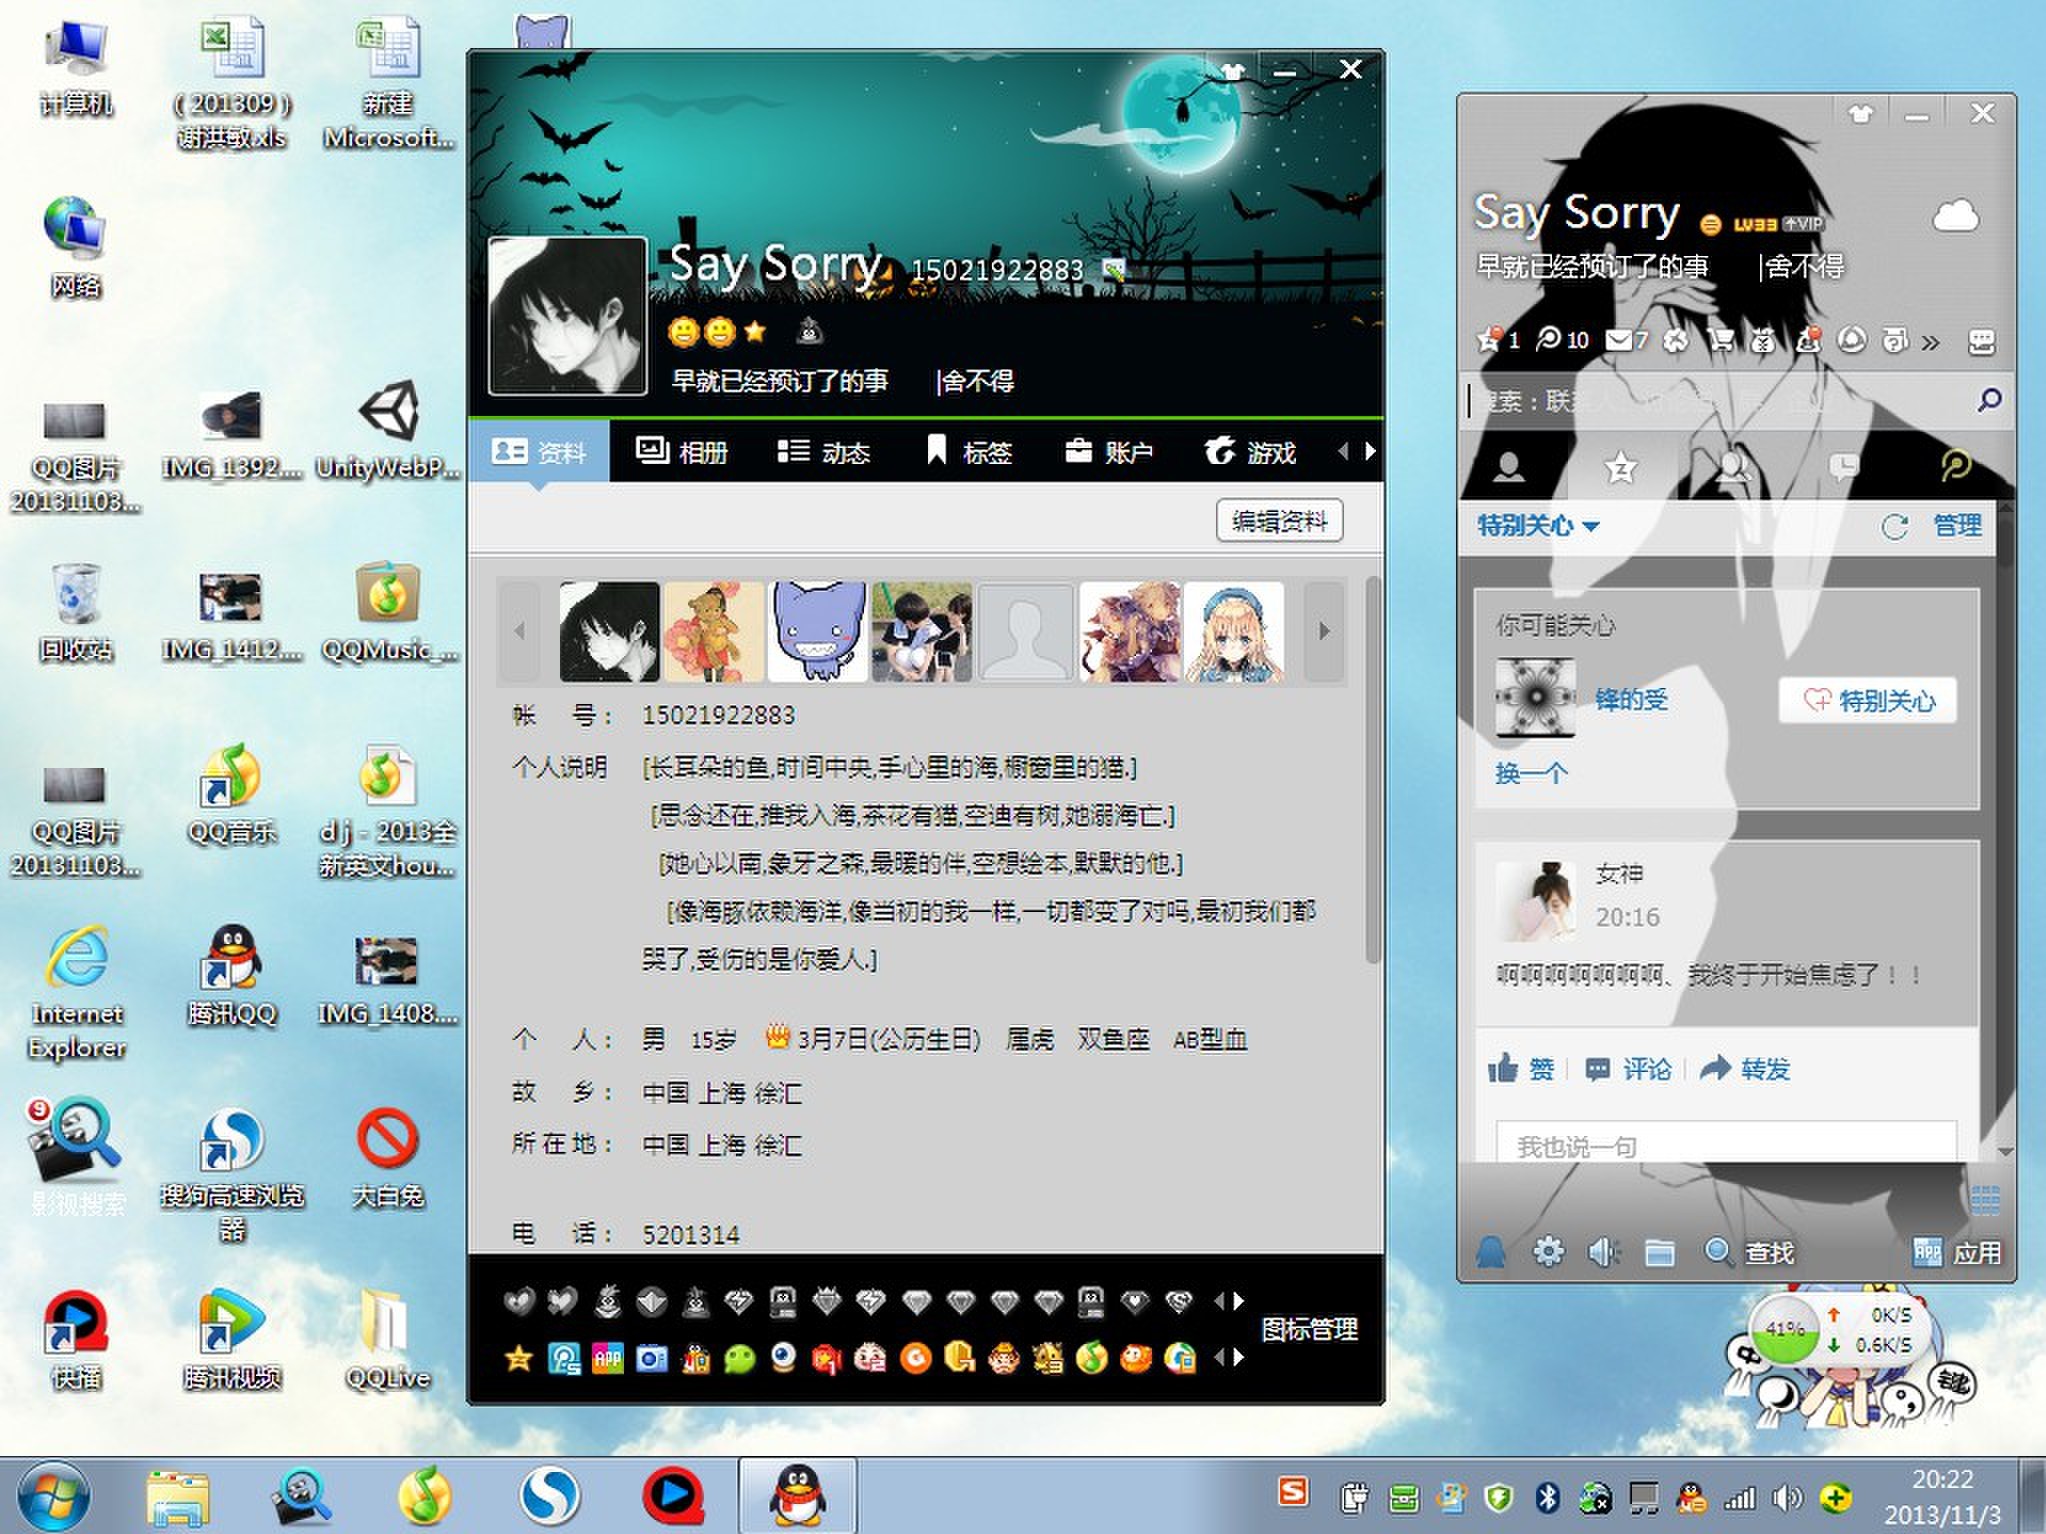Show next avatars with right arrow
The width and height of the screenshot is (2046, 1534).
click(1324, 631)
